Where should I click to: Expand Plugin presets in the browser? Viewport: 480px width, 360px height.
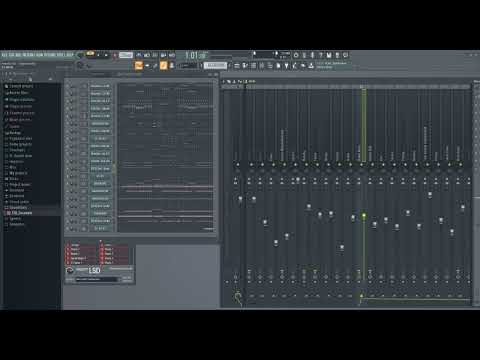tap(18, 106)
